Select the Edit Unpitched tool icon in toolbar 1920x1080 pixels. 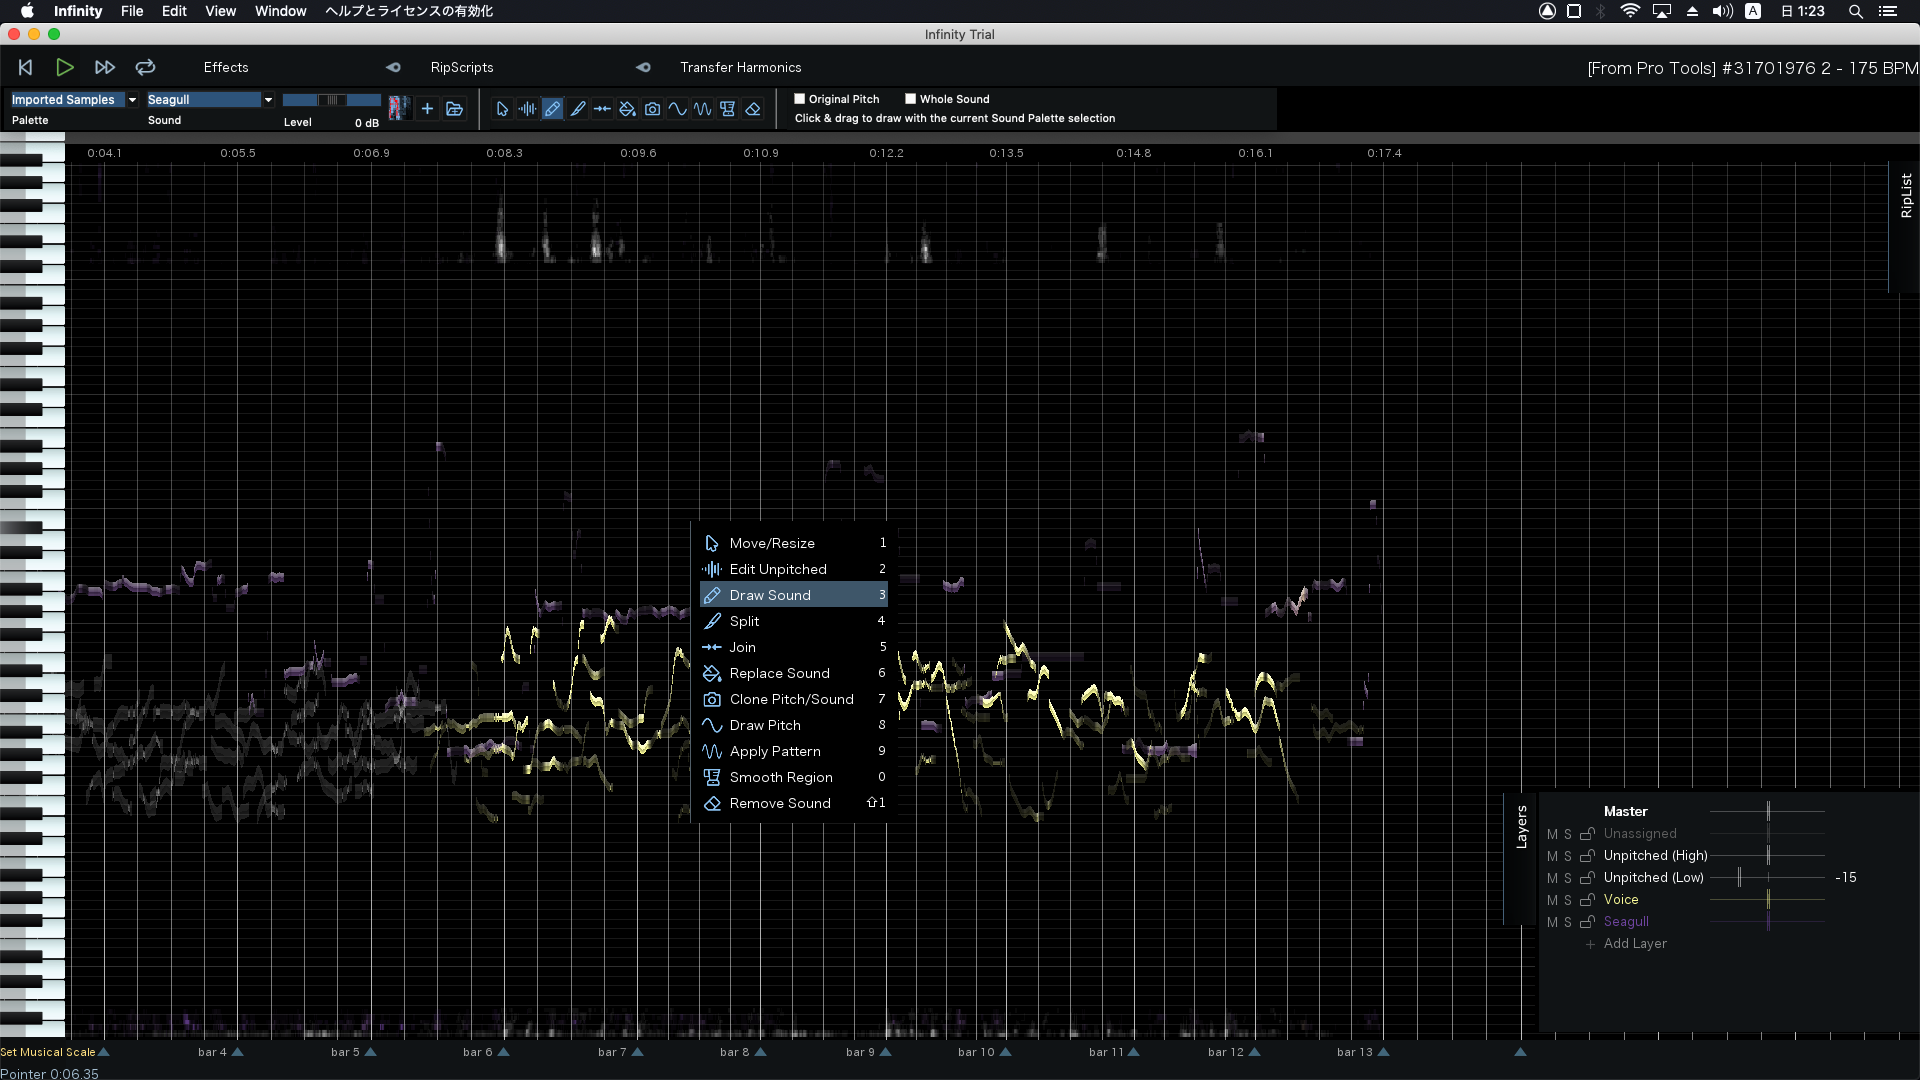tap(527, 109)
